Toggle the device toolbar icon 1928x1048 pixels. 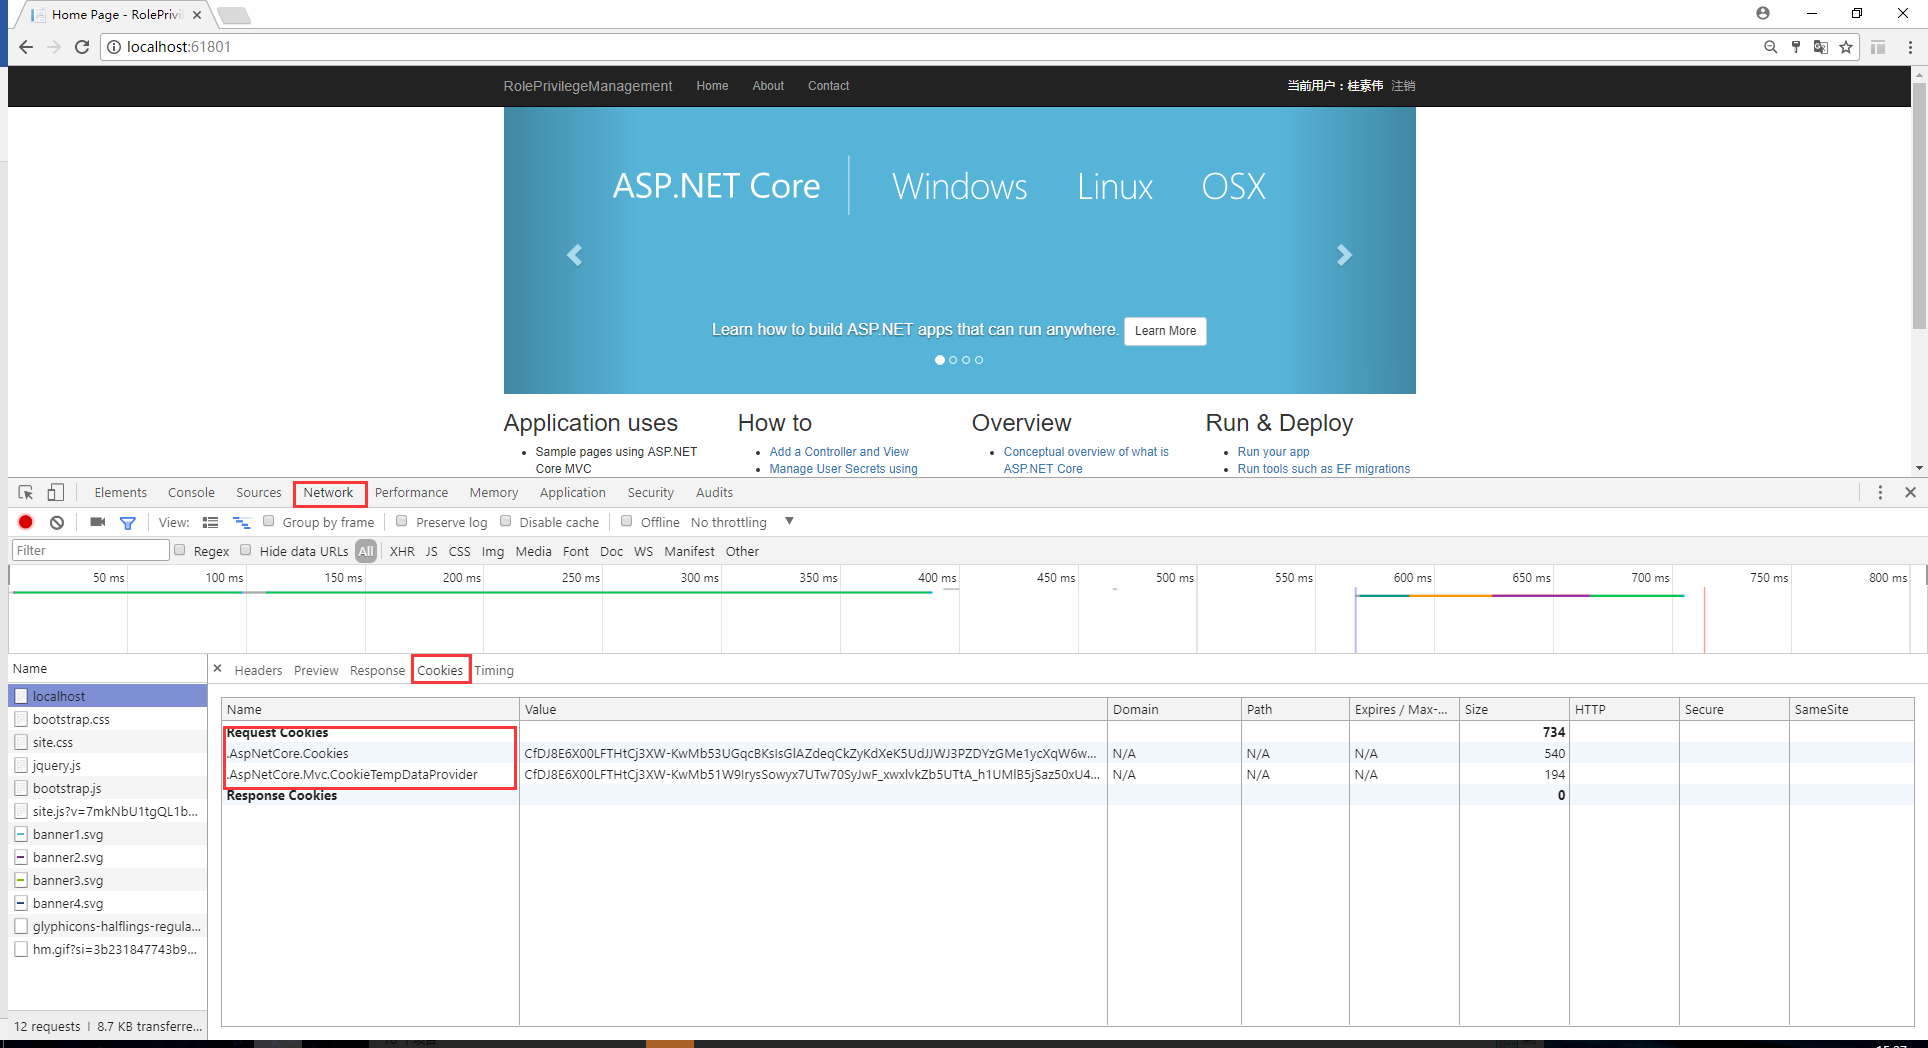point(56,492)
